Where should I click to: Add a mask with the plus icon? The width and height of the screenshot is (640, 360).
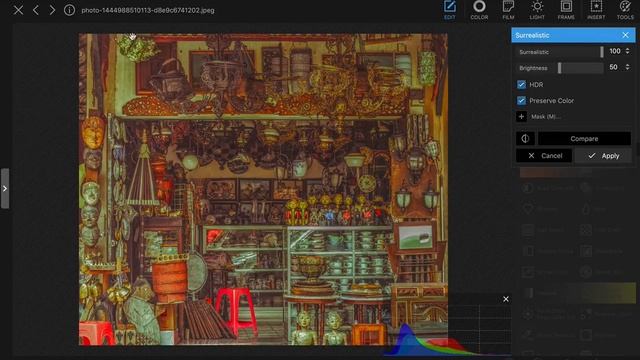(521, 116)
